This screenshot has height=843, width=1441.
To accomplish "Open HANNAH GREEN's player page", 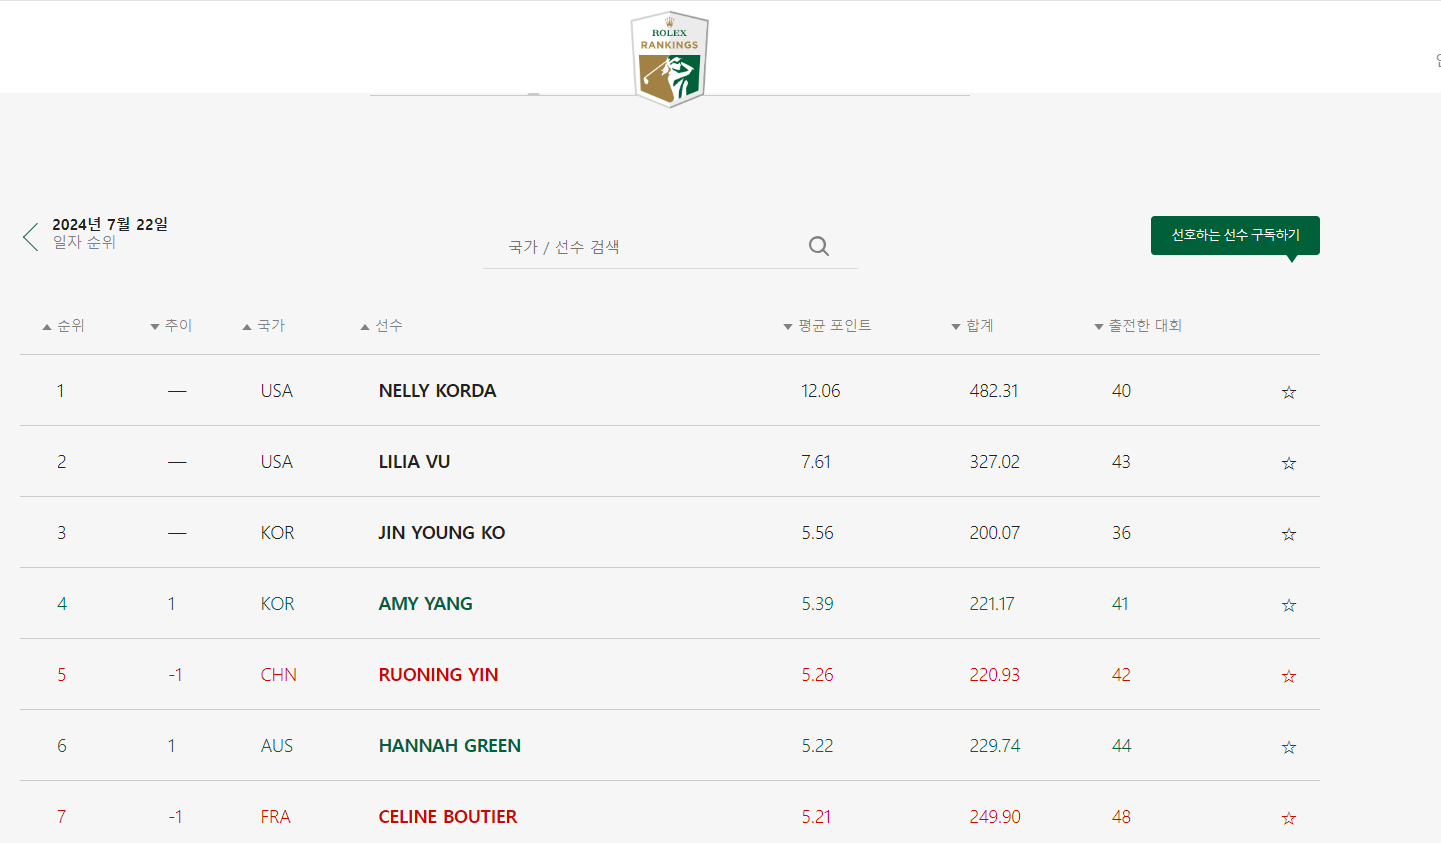I will [449, 746].
